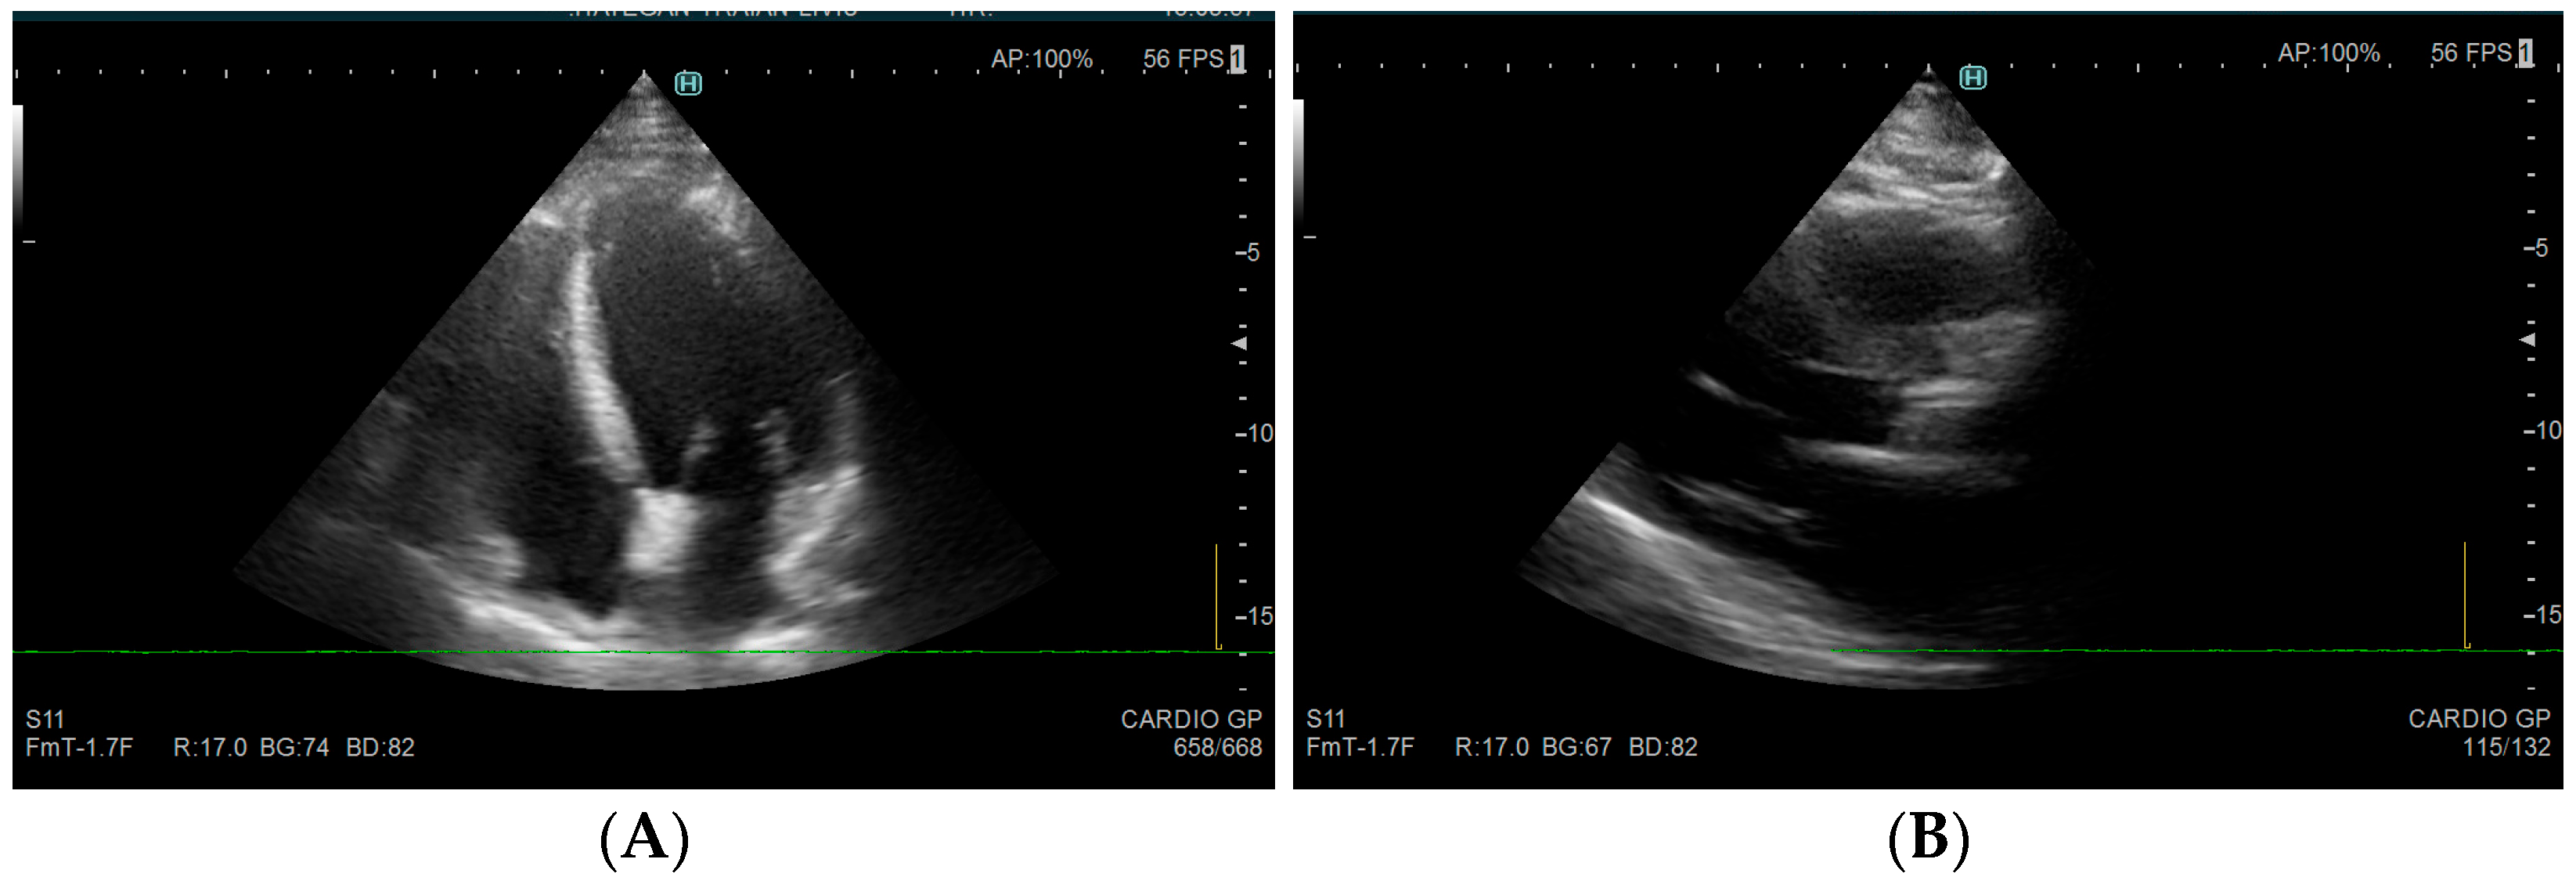Click highlighted 1 indicator beside FPS in panel A
2576x888 pixels.
tap(1237, 59)
